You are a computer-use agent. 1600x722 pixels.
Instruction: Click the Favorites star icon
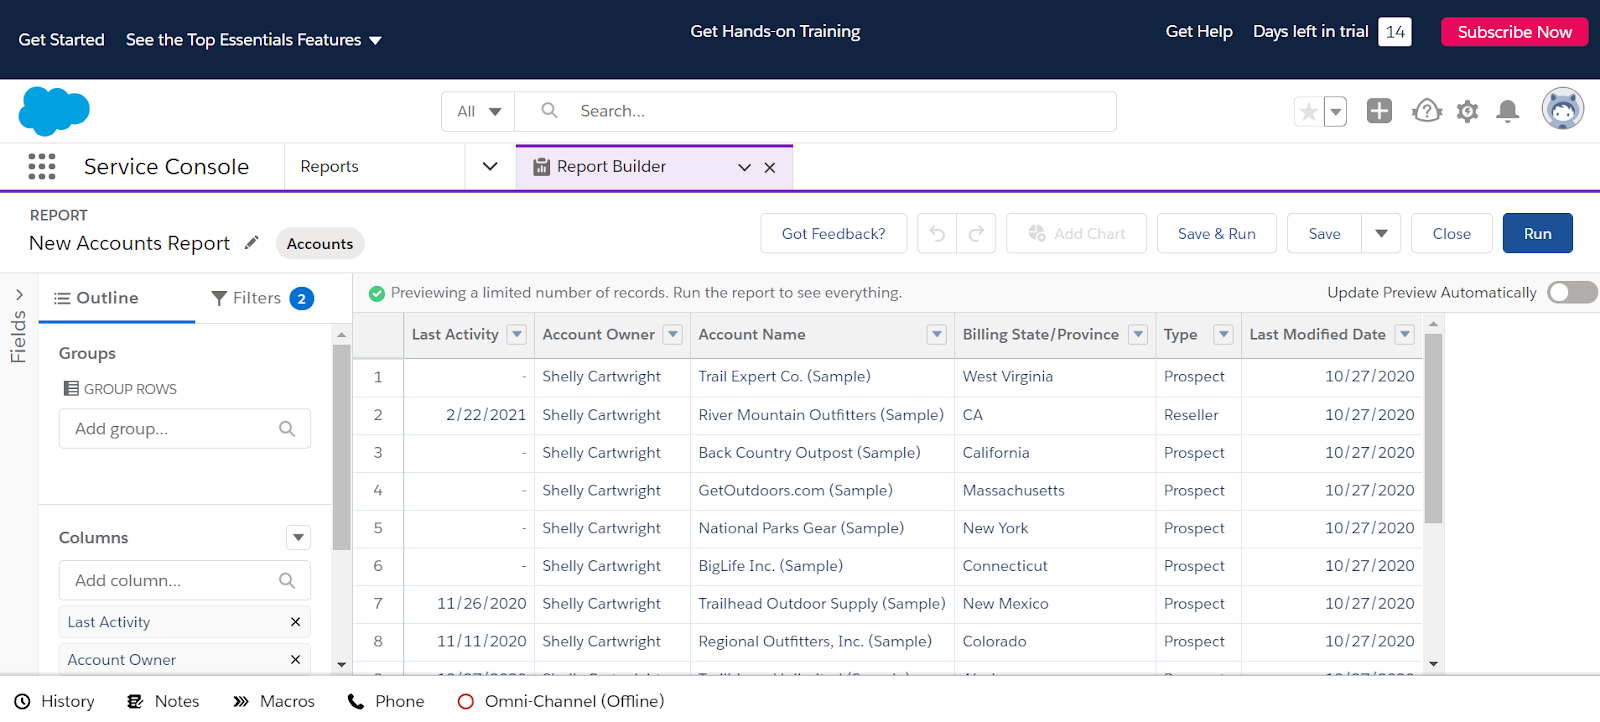coord(1308,112)
